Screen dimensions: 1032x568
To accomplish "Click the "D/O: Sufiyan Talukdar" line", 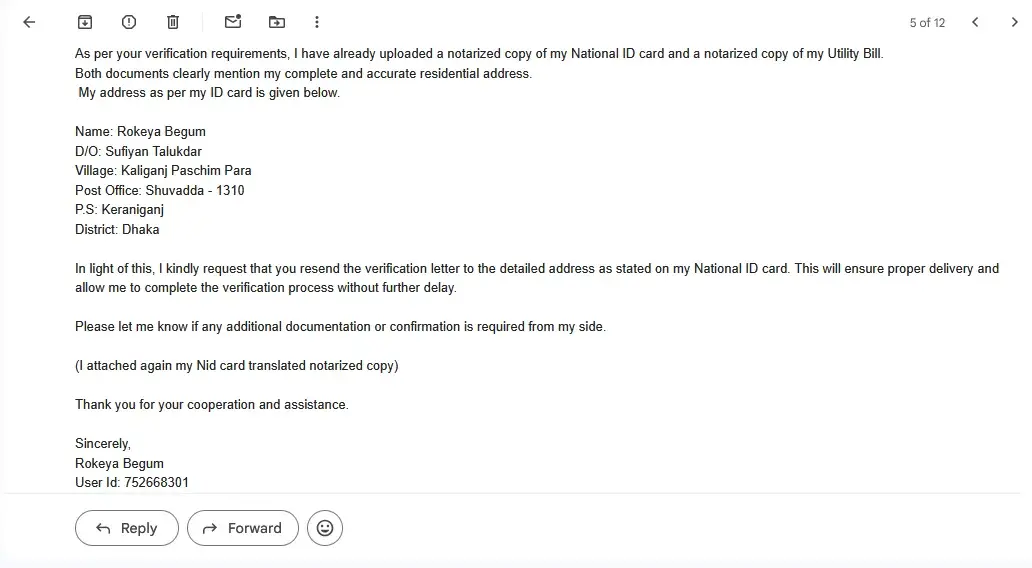I will 138,151.
